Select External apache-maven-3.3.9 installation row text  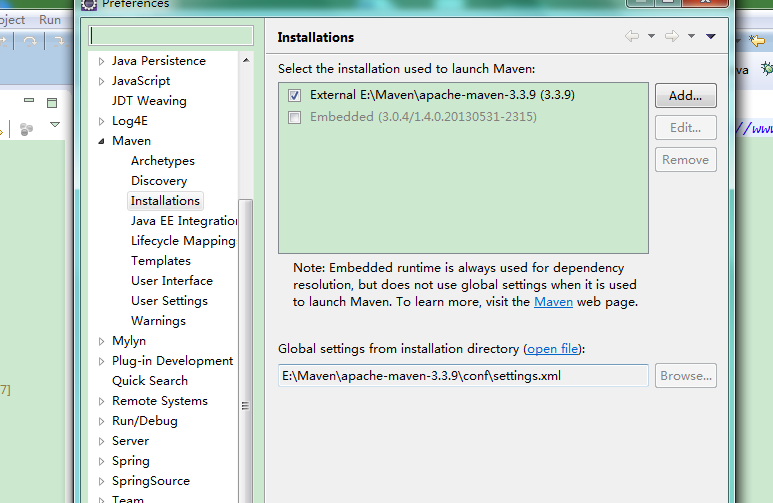(442, 95)
